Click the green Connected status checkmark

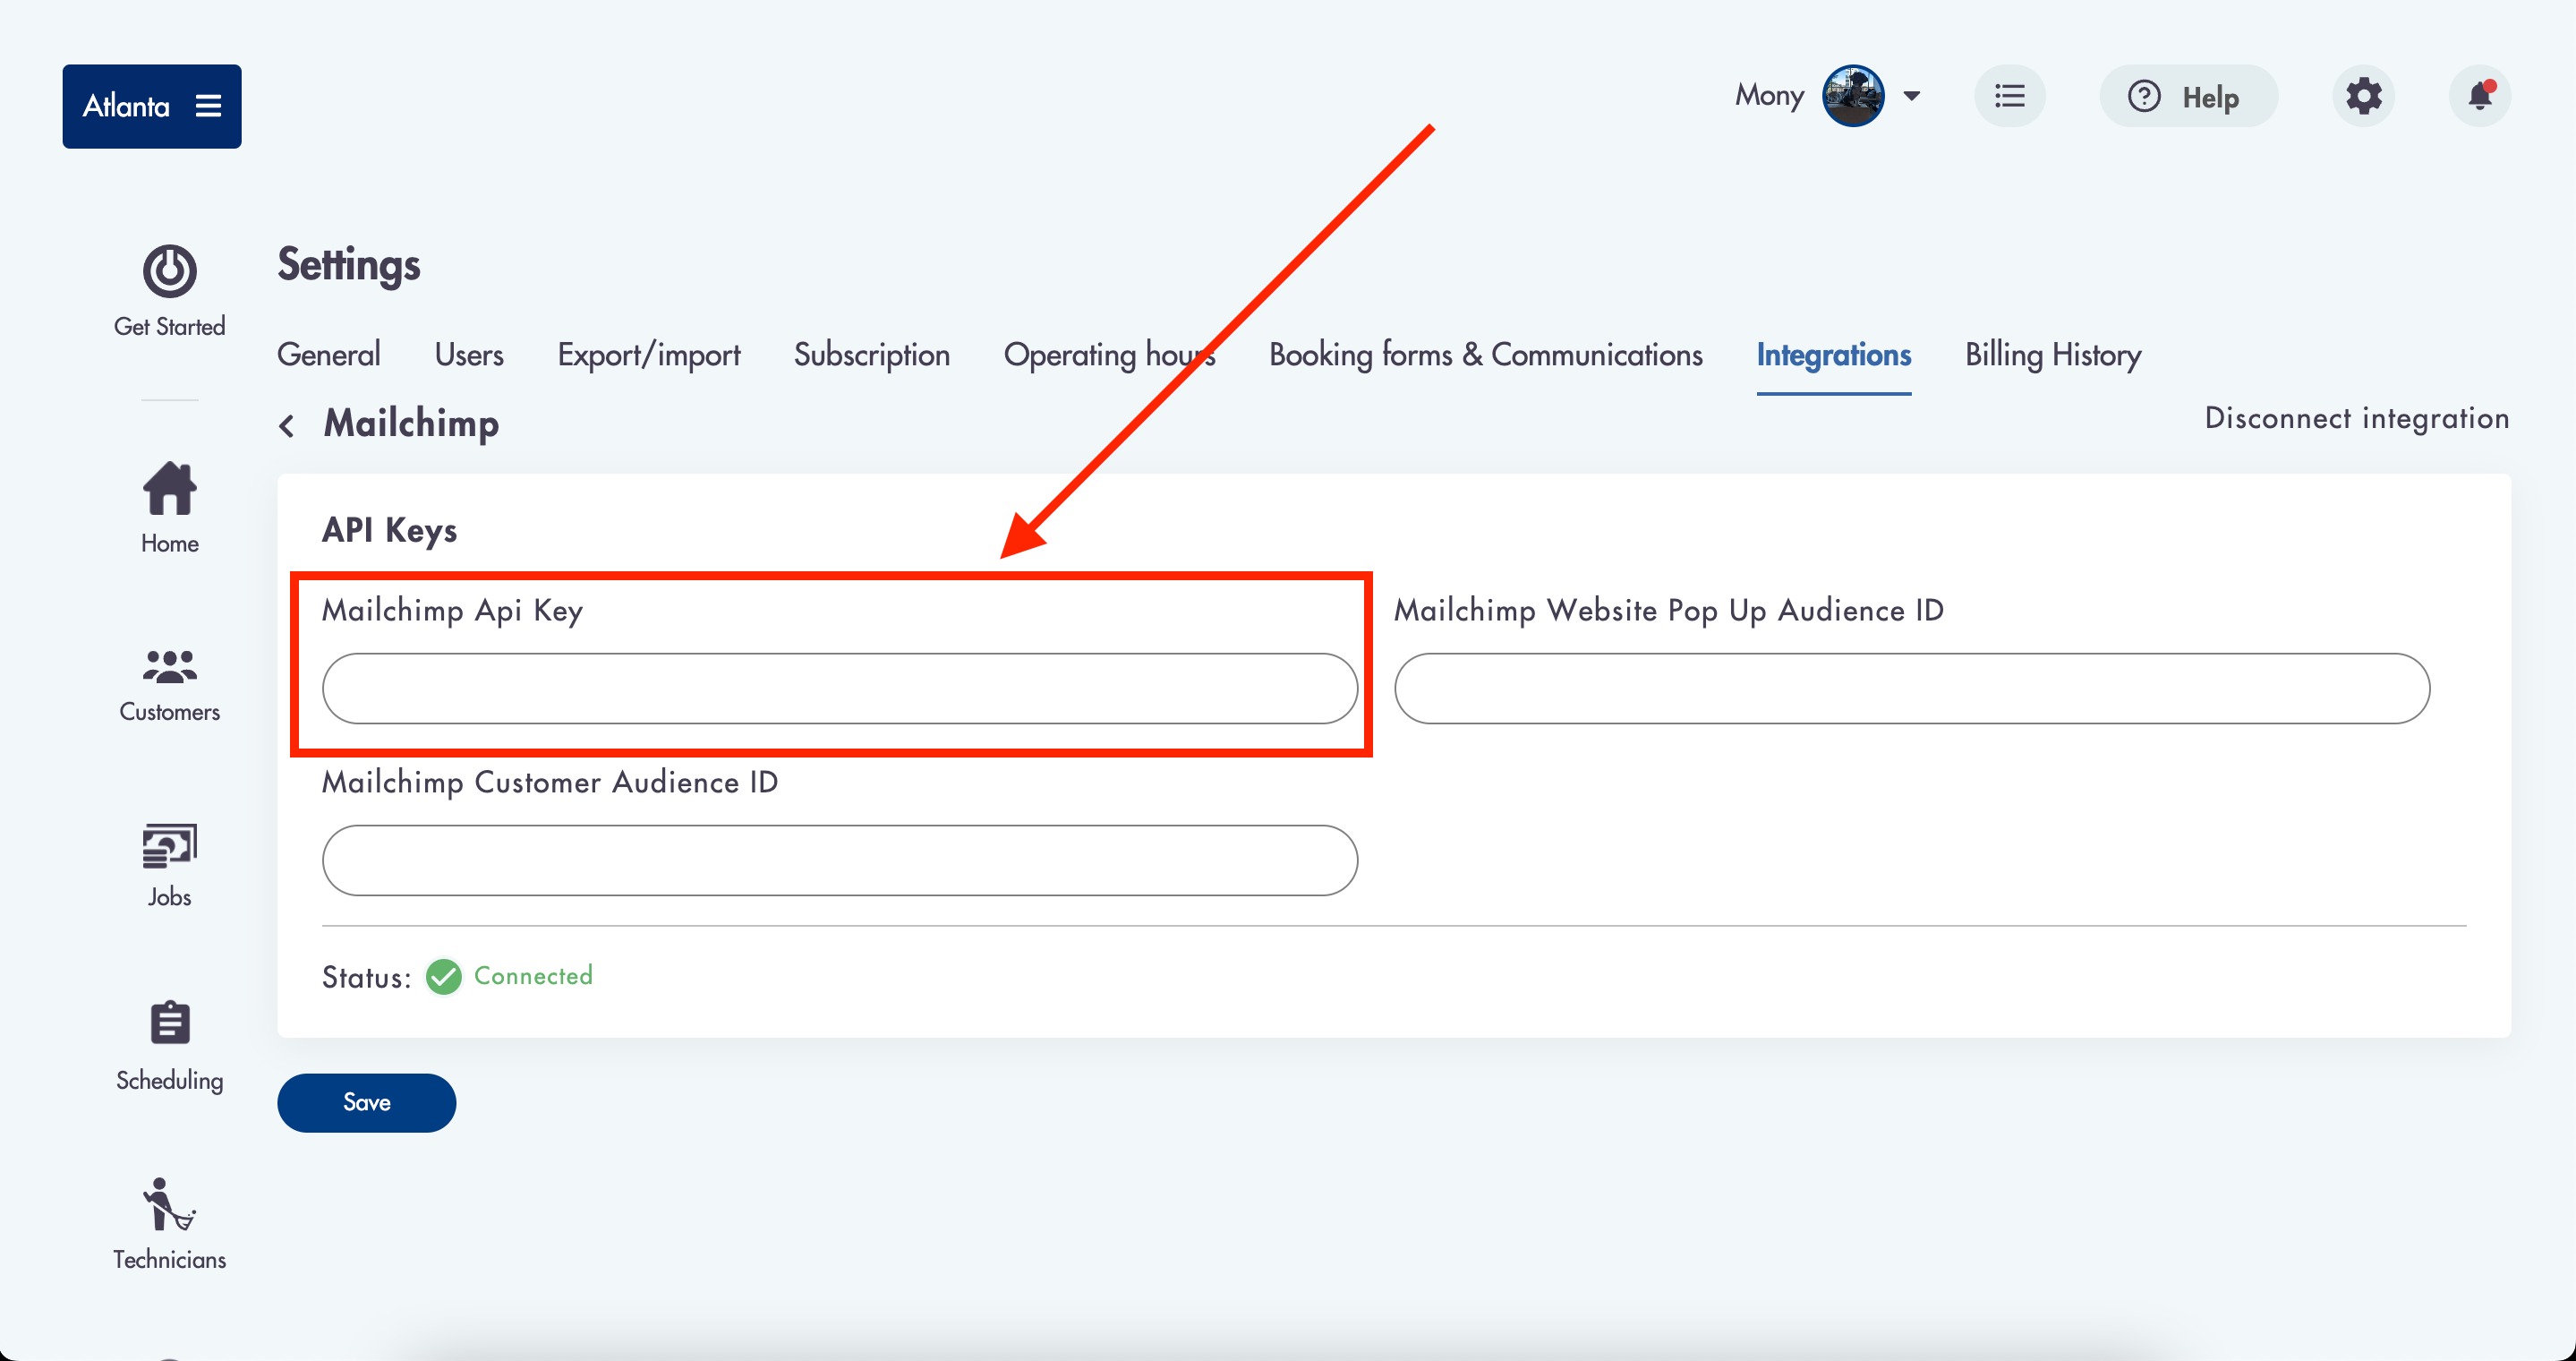click(x=443, y=976)
